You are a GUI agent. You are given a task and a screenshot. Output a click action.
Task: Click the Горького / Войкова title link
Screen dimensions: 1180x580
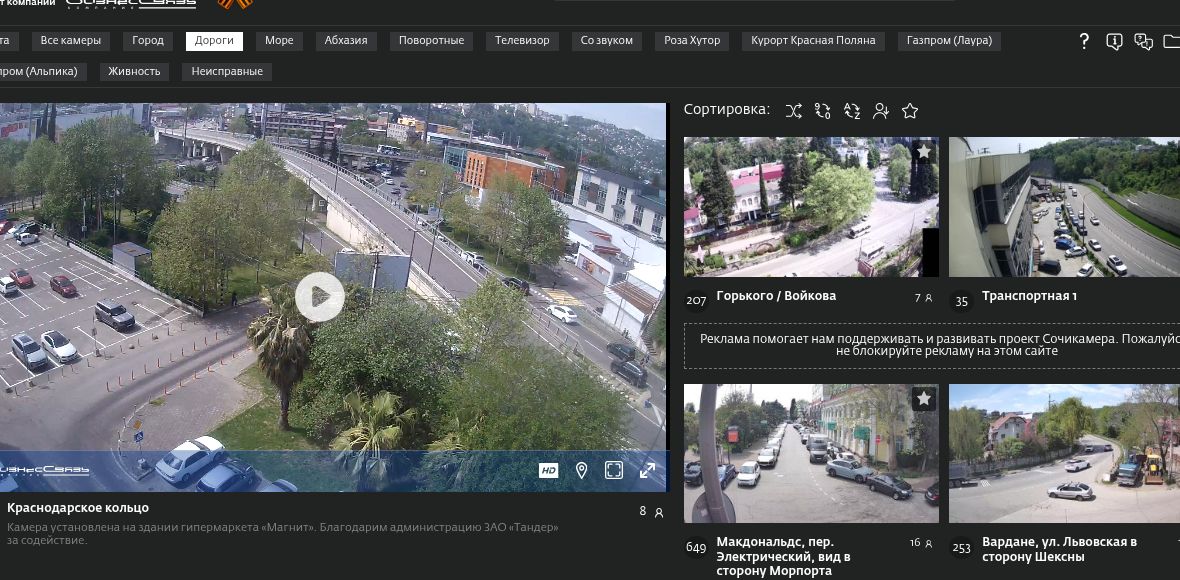pos(776,296)
